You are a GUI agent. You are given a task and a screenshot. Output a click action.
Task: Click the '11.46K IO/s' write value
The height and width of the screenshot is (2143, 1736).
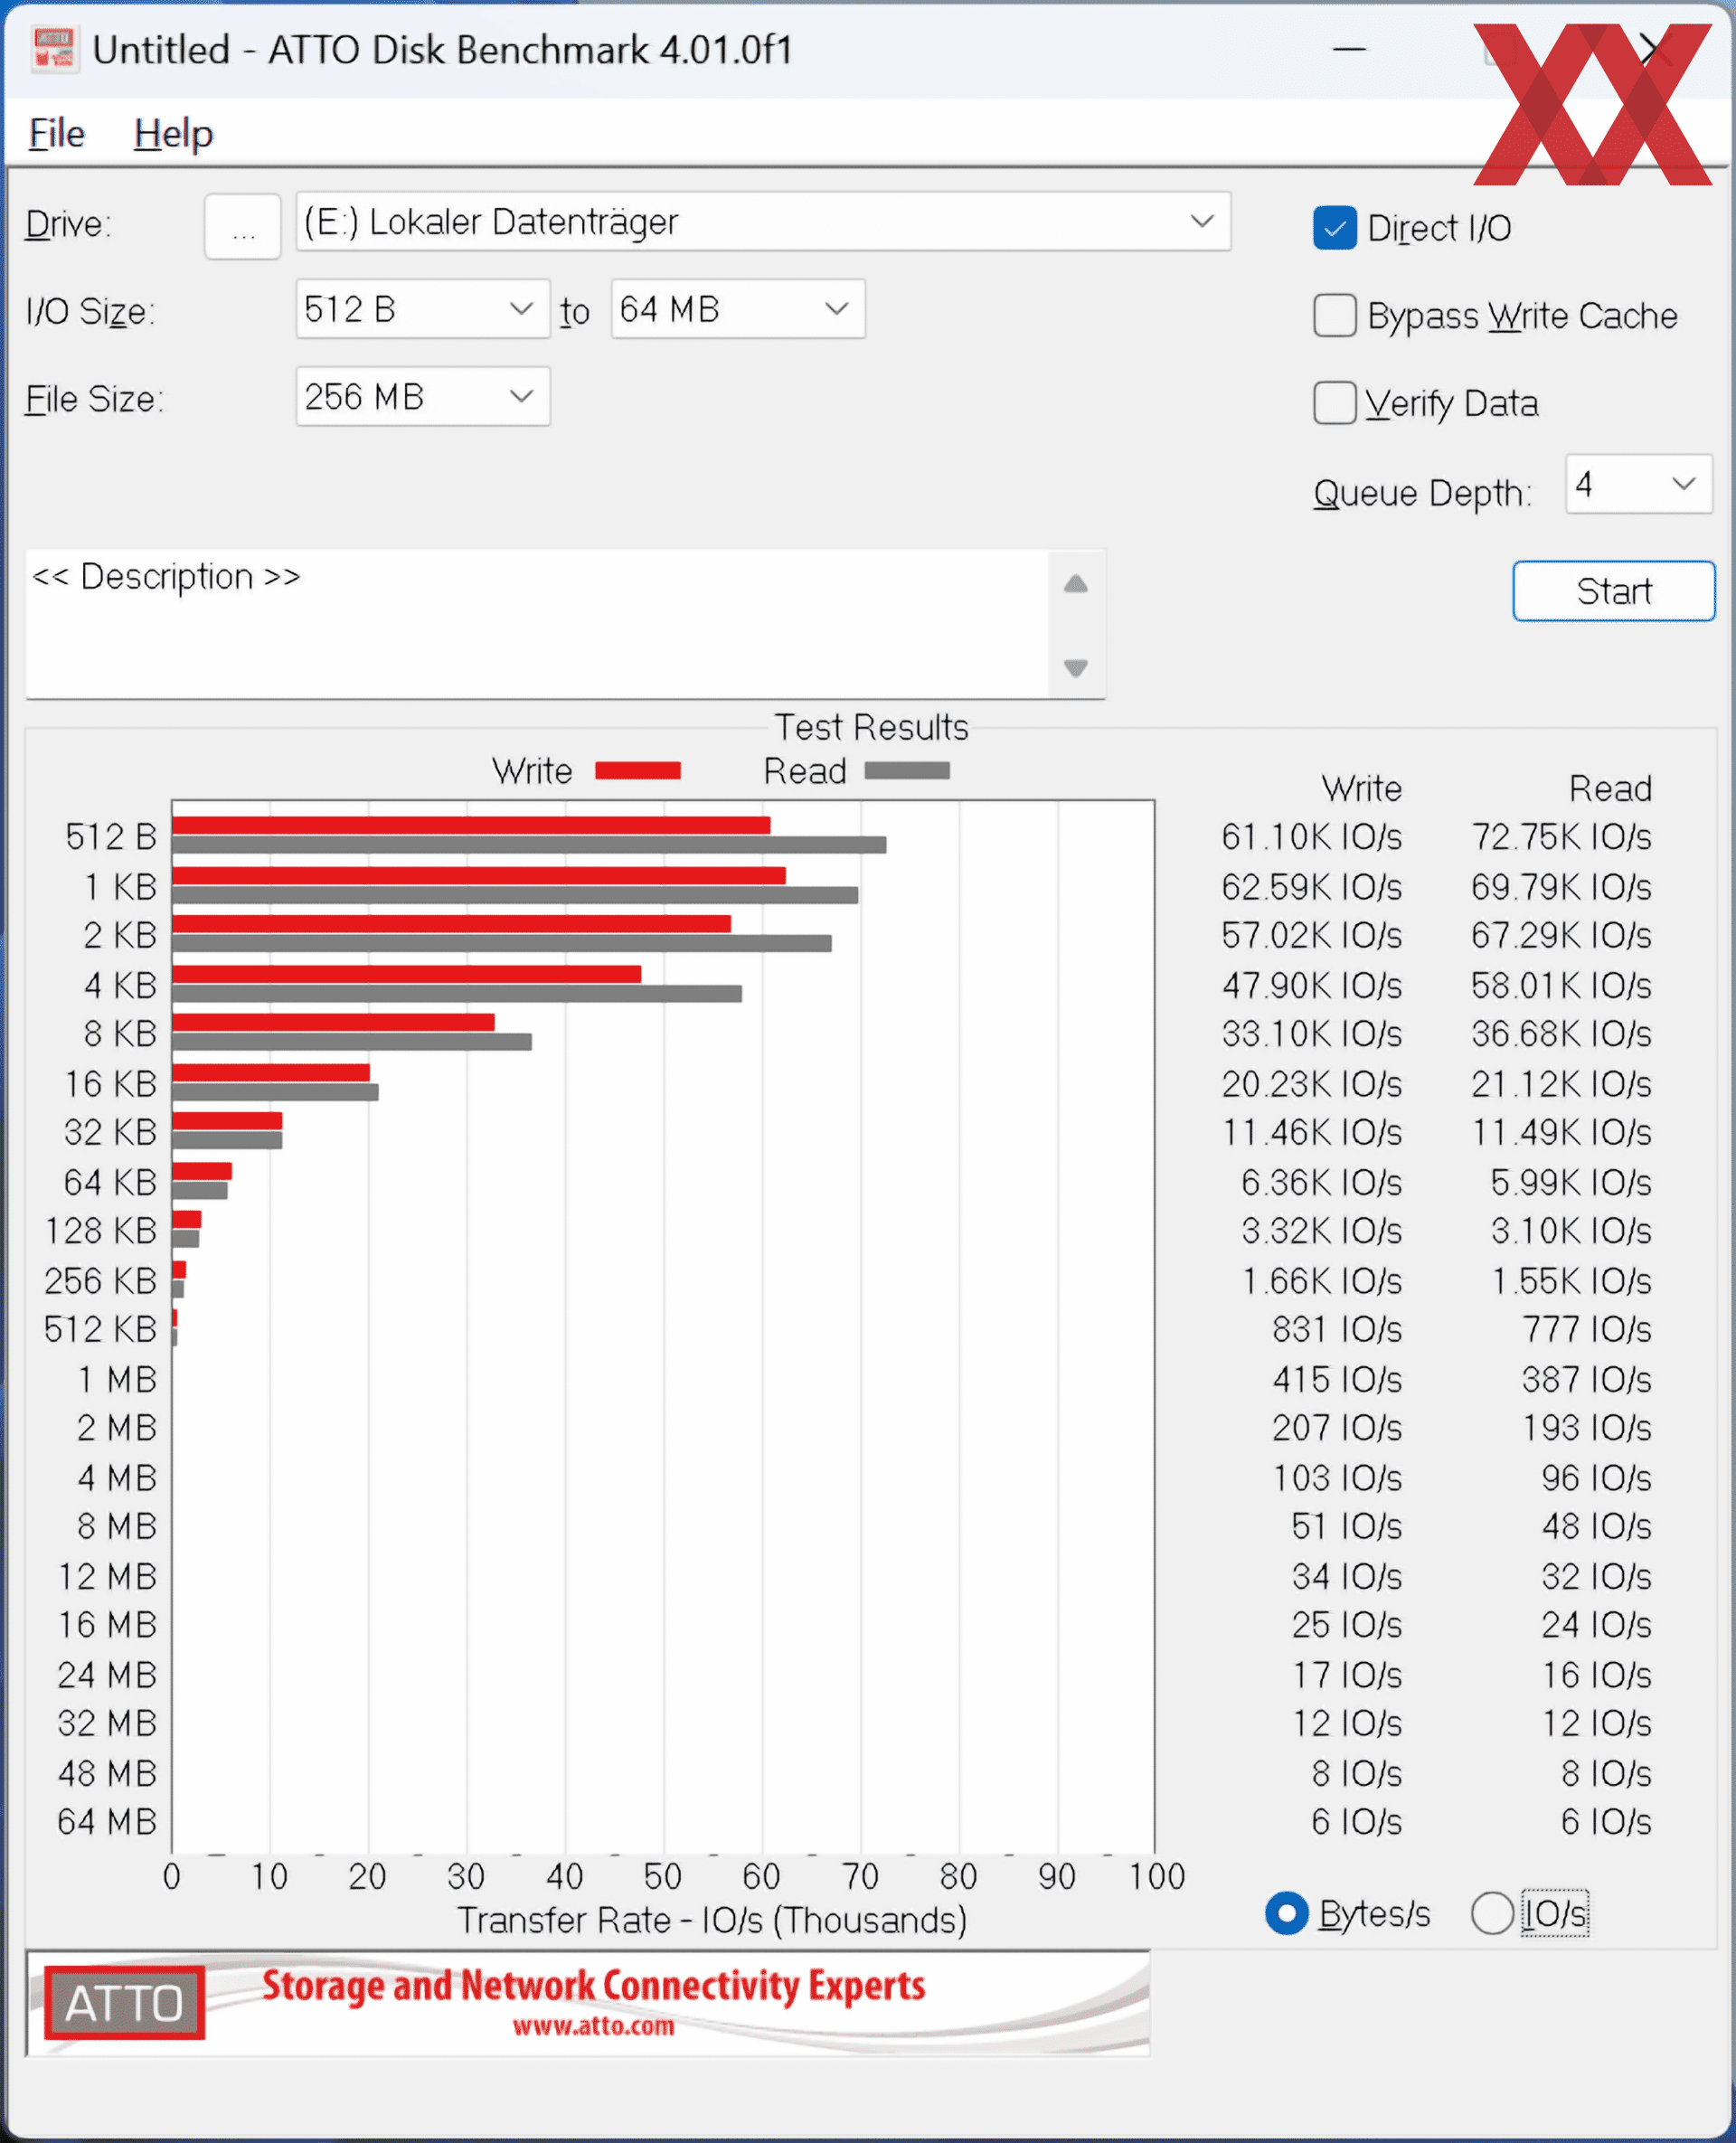point(1311,1132)
